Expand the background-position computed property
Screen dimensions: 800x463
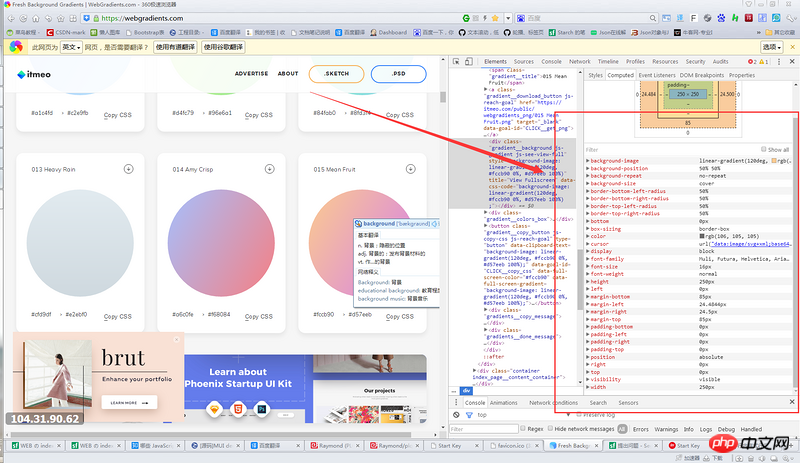tap(588, 168)
